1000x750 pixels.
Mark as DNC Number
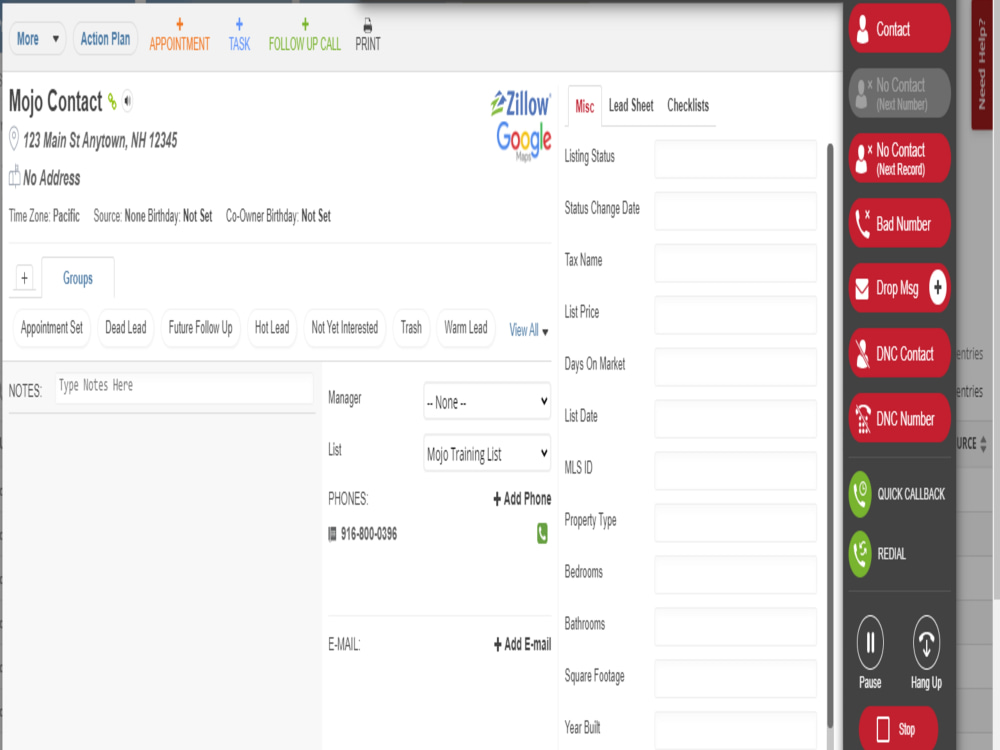click(899, 418)
